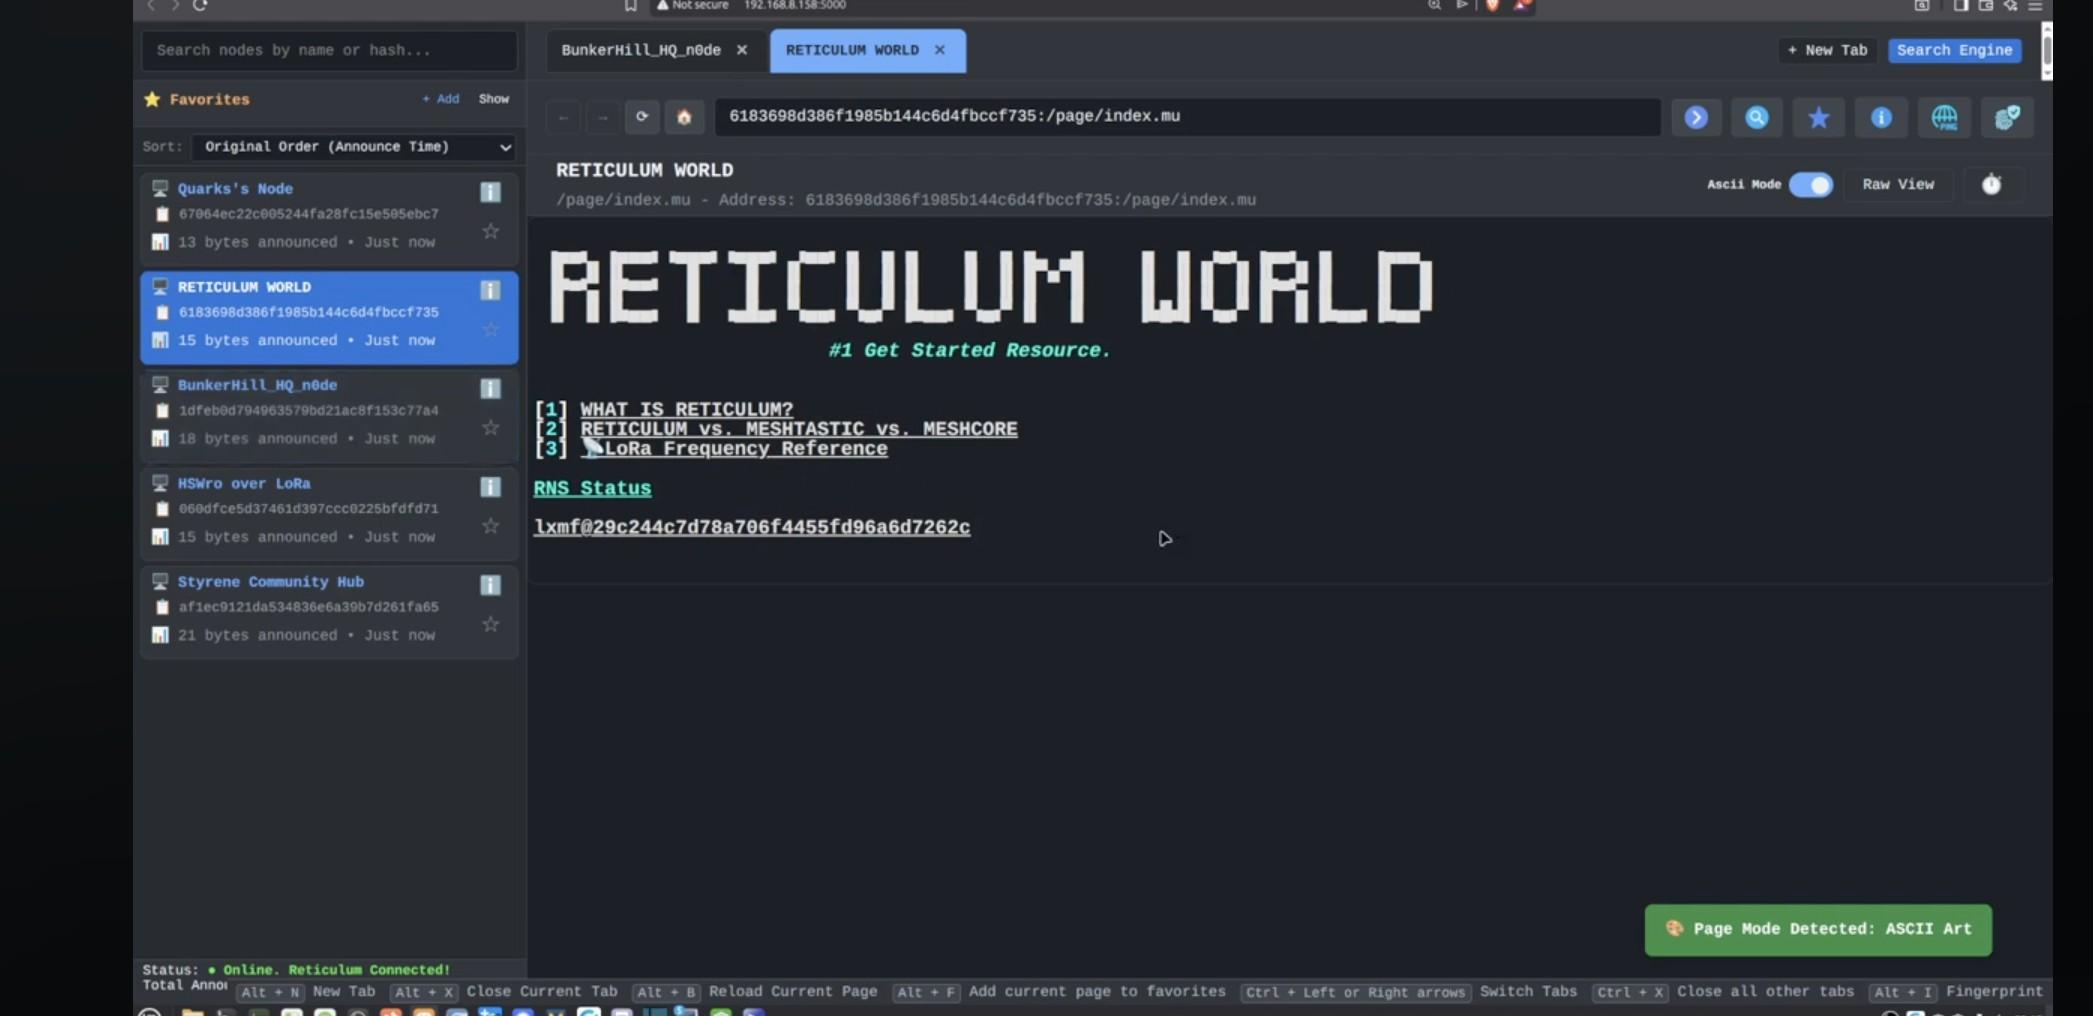Click the blue go arrow button

(x=1696, y=118)
